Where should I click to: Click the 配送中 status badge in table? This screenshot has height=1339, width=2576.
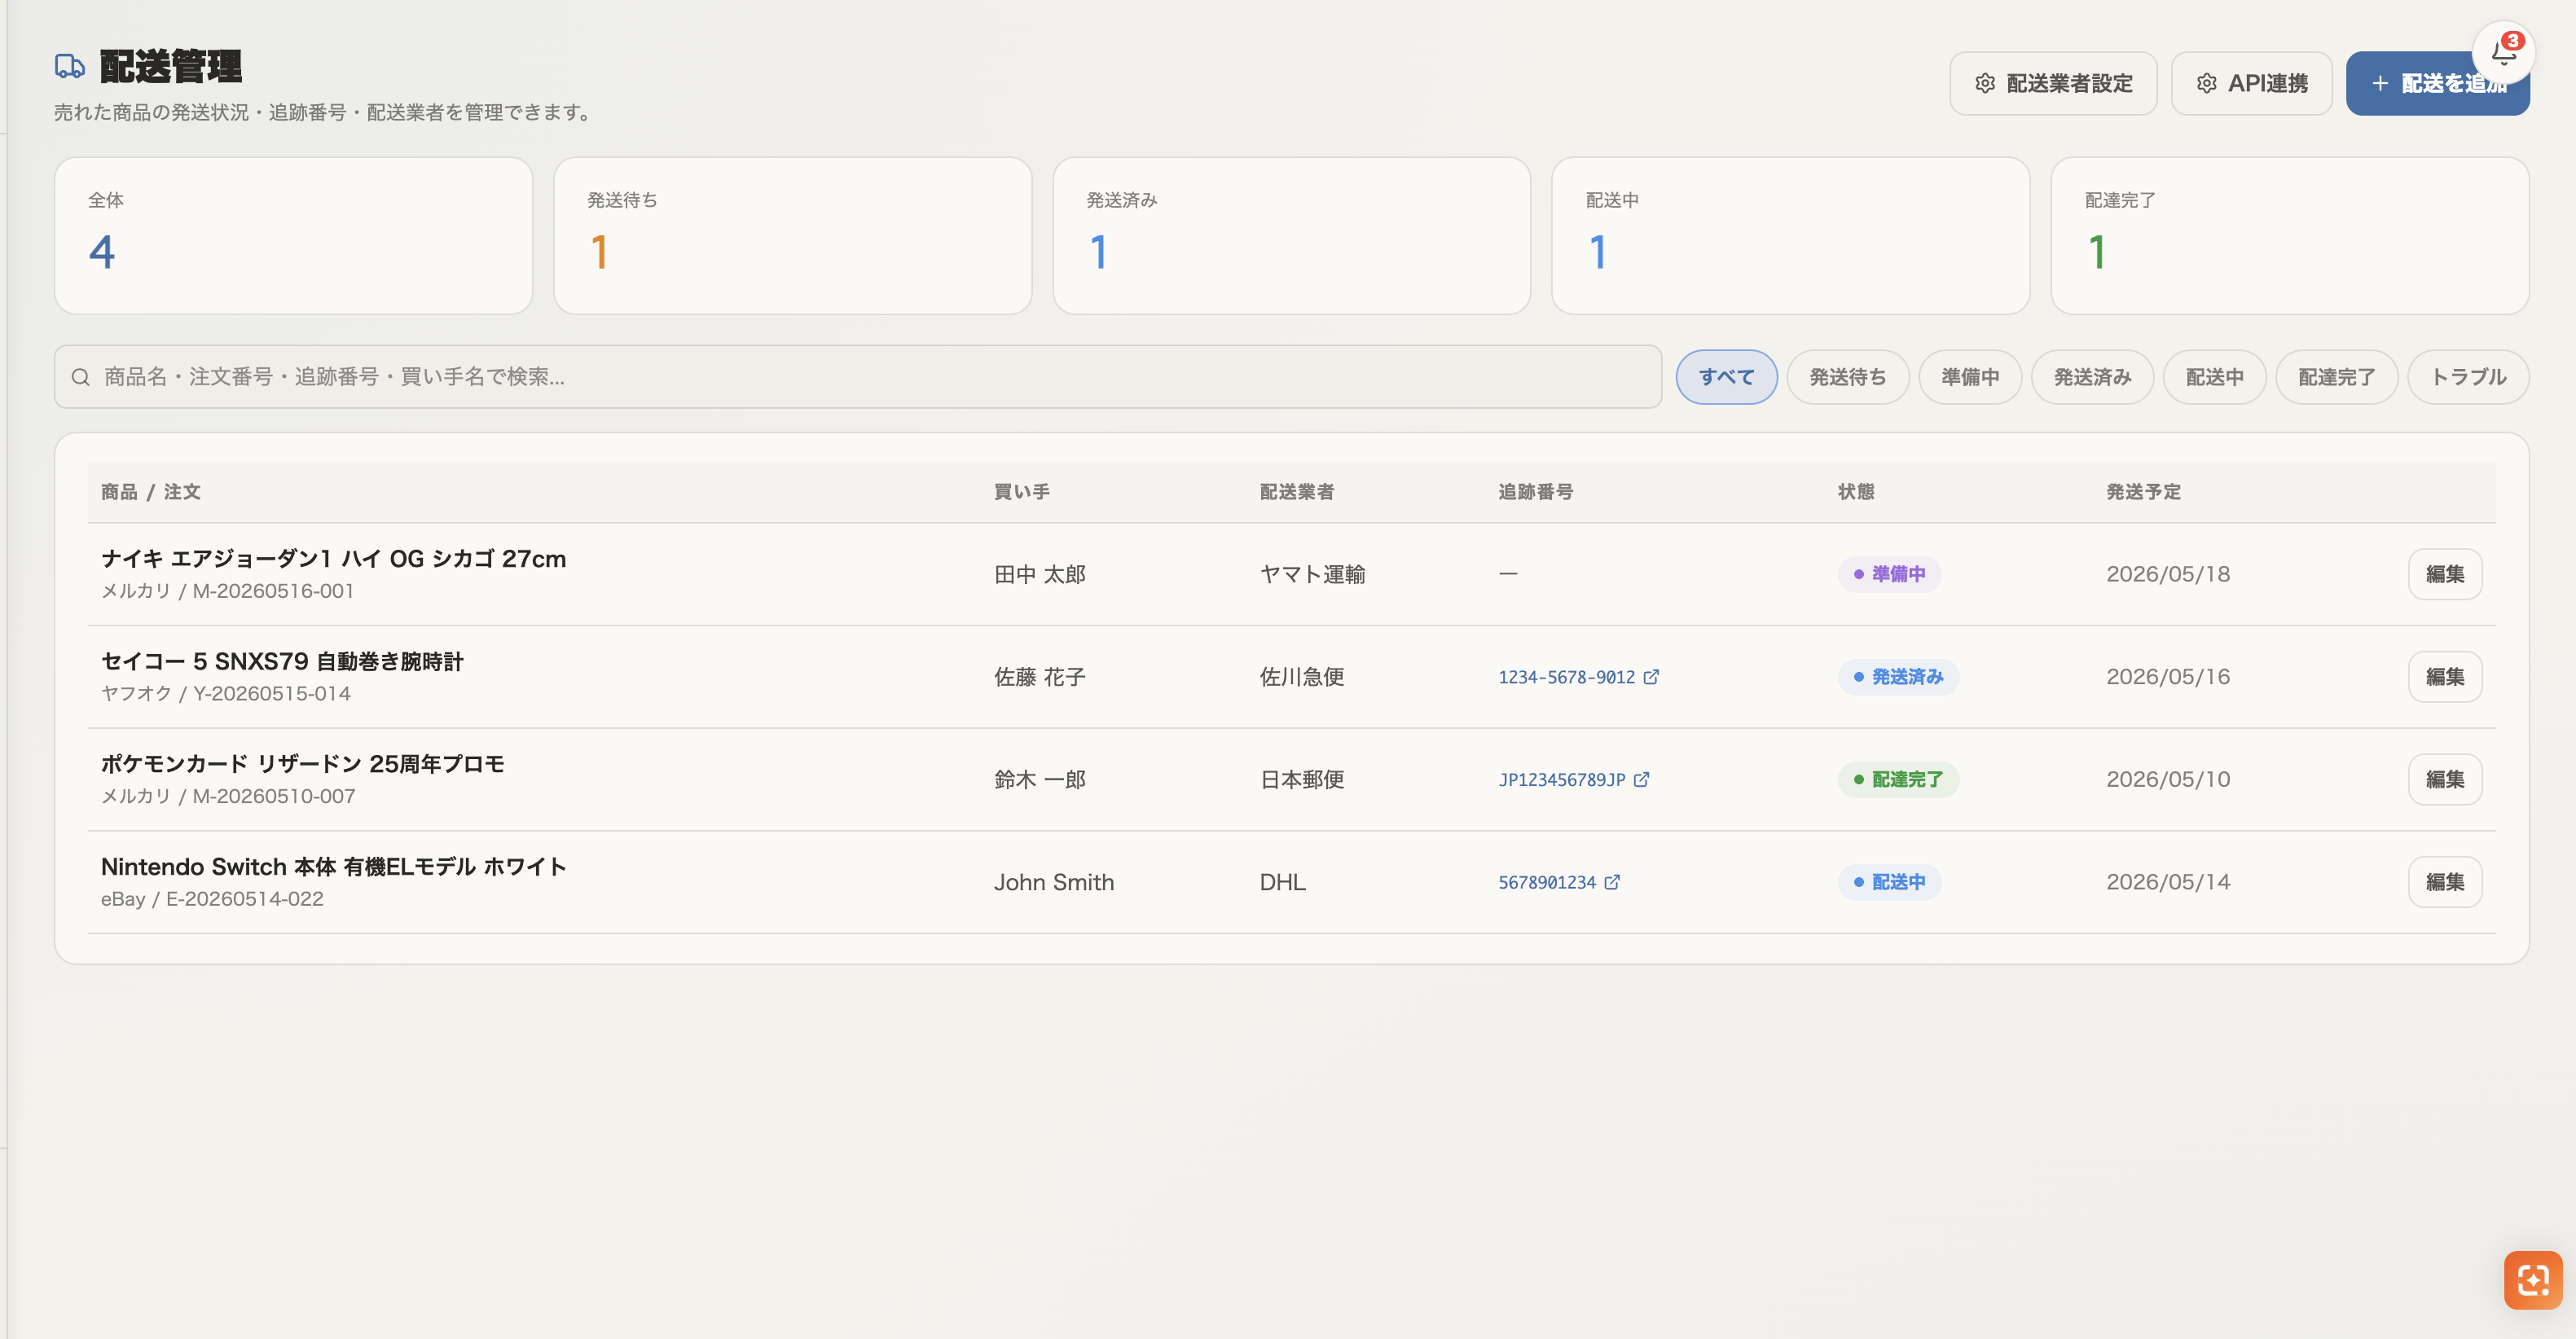point(1889,882)
